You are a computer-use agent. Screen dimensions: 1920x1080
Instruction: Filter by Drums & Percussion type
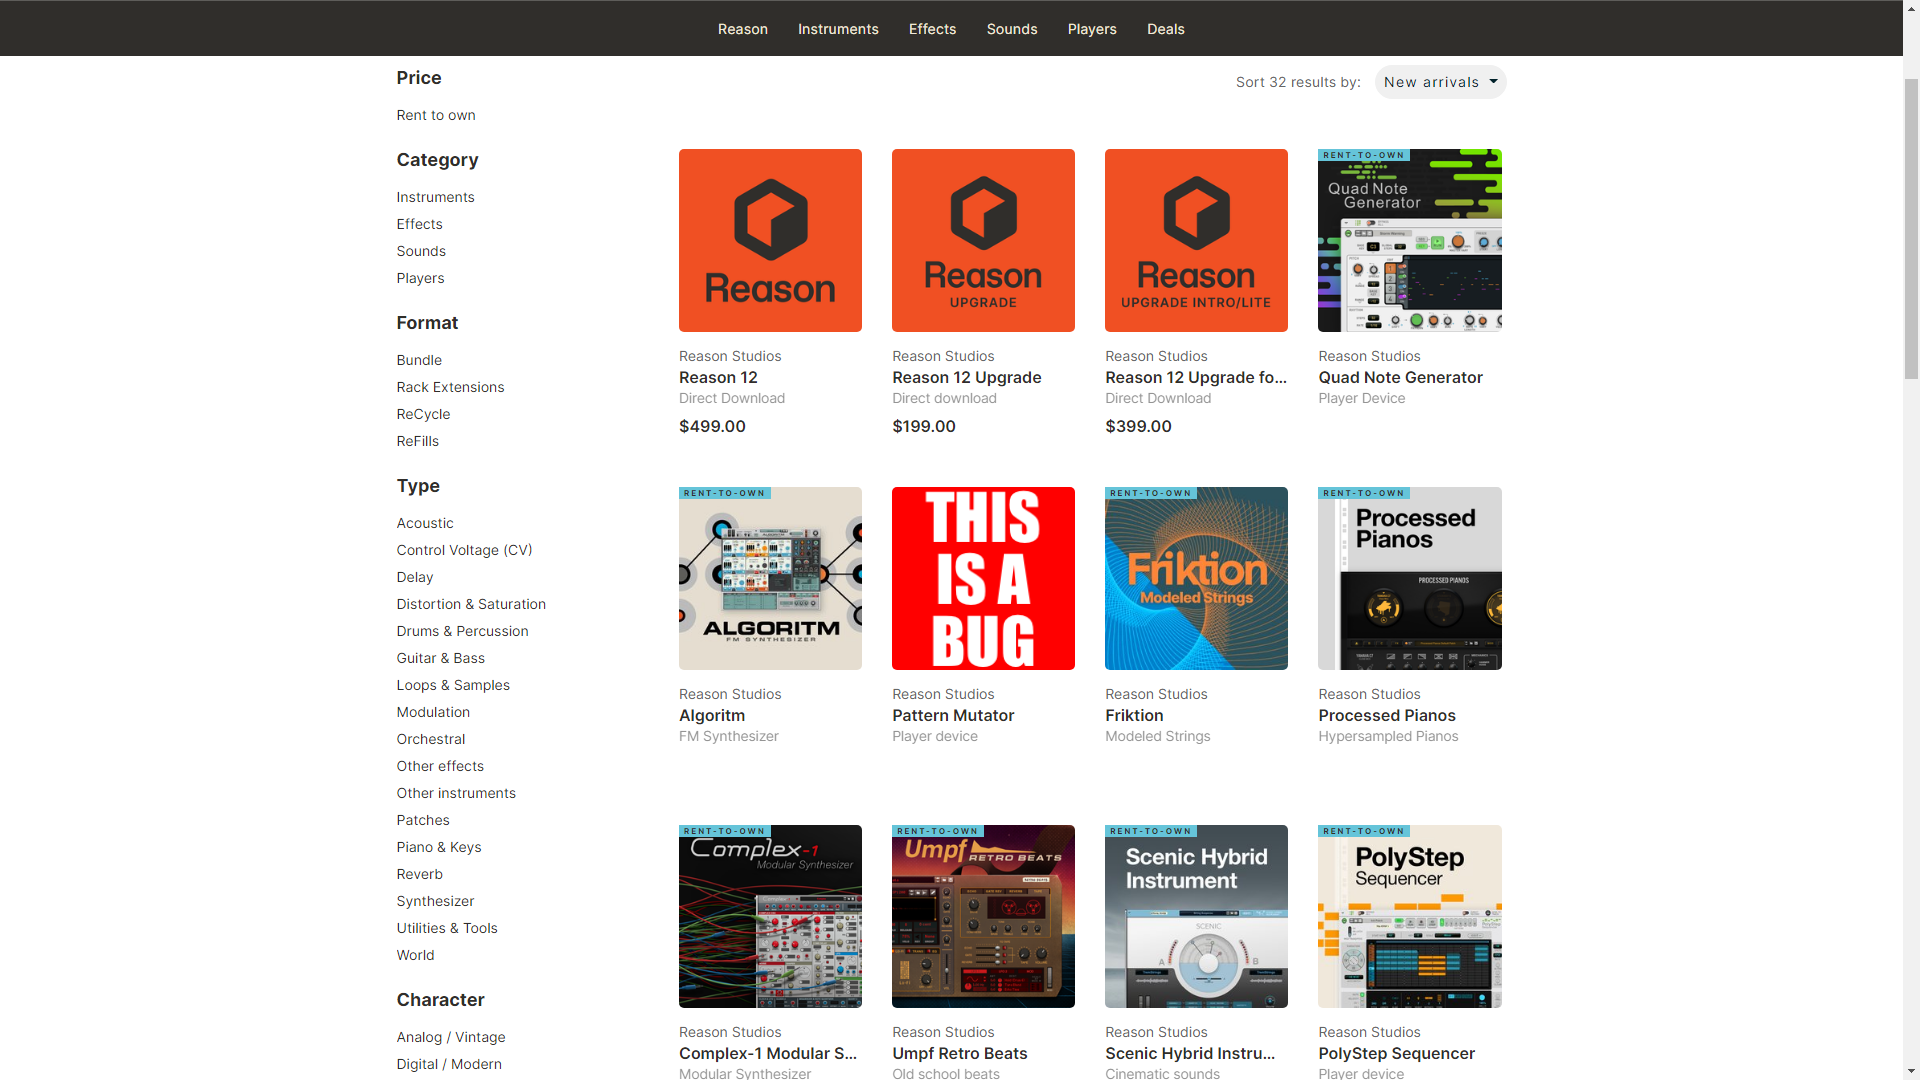coord(462,631)
